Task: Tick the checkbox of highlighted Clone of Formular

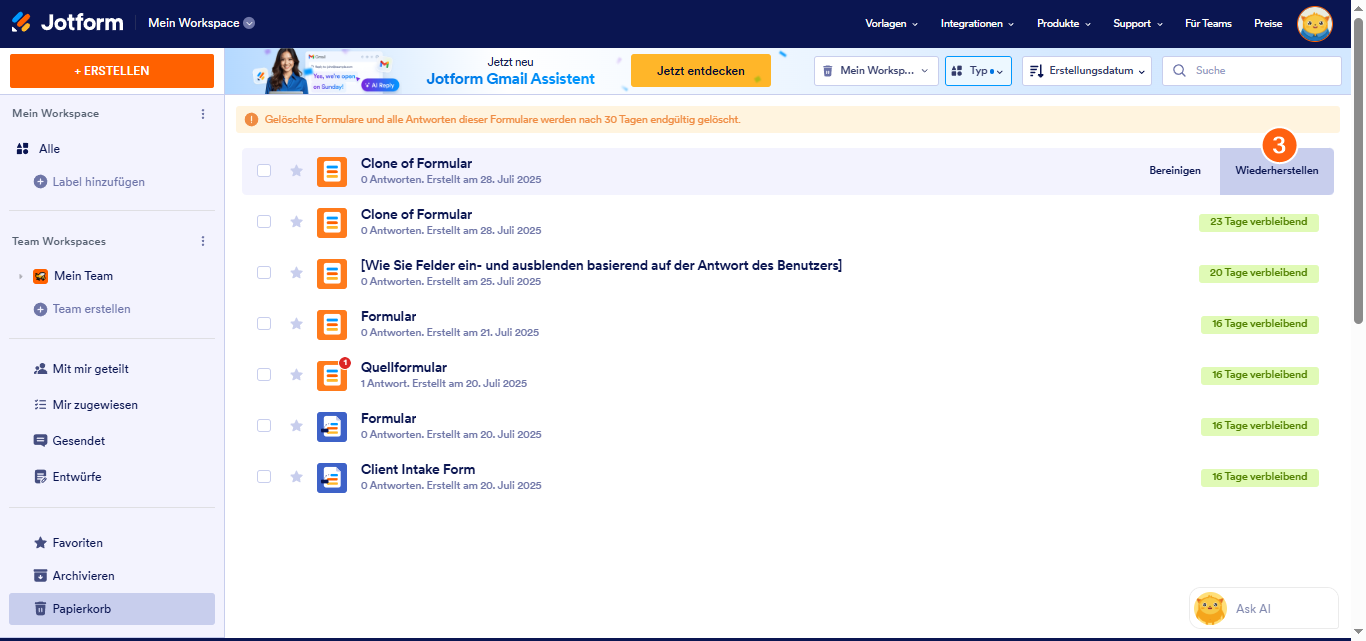Action: pyautogui.click(x=264, y=171)
